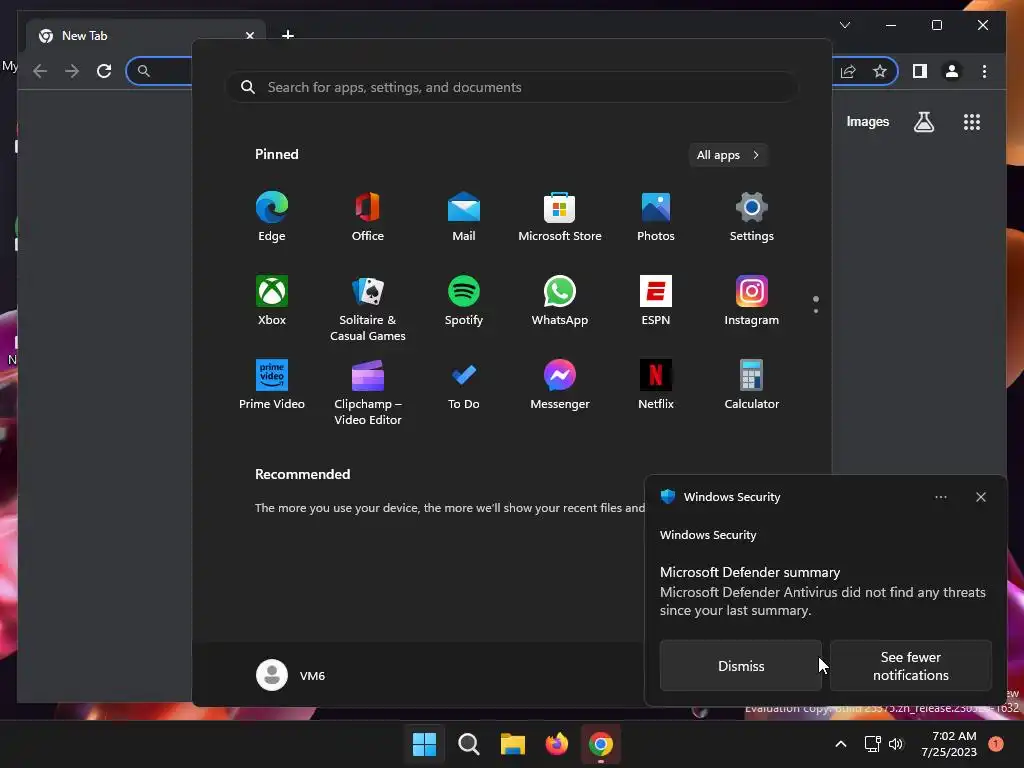Click the Start menu search field
This screenshot has height=768, width=1024.
[512, 87]
